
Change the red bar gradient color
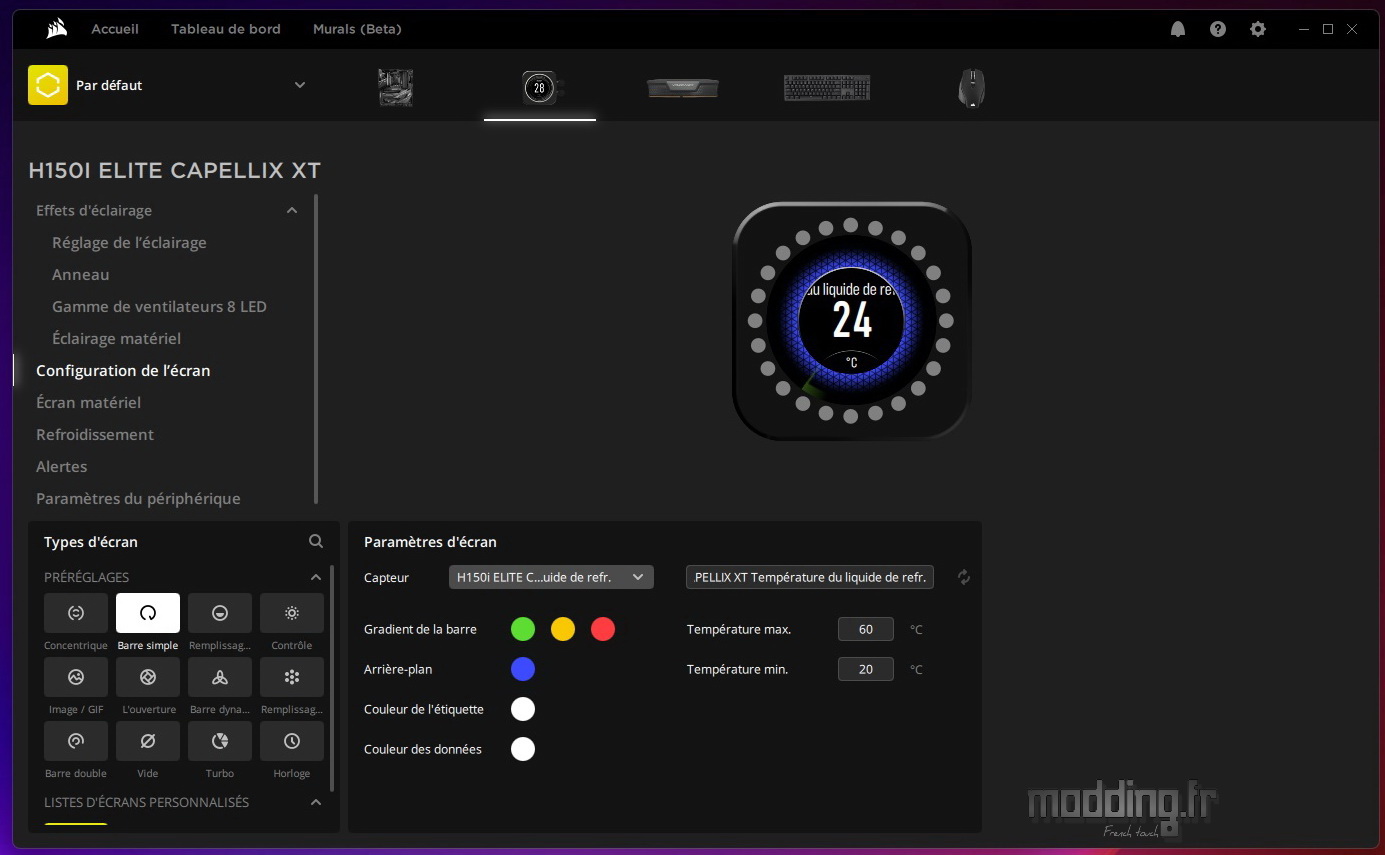coord(603,629)
